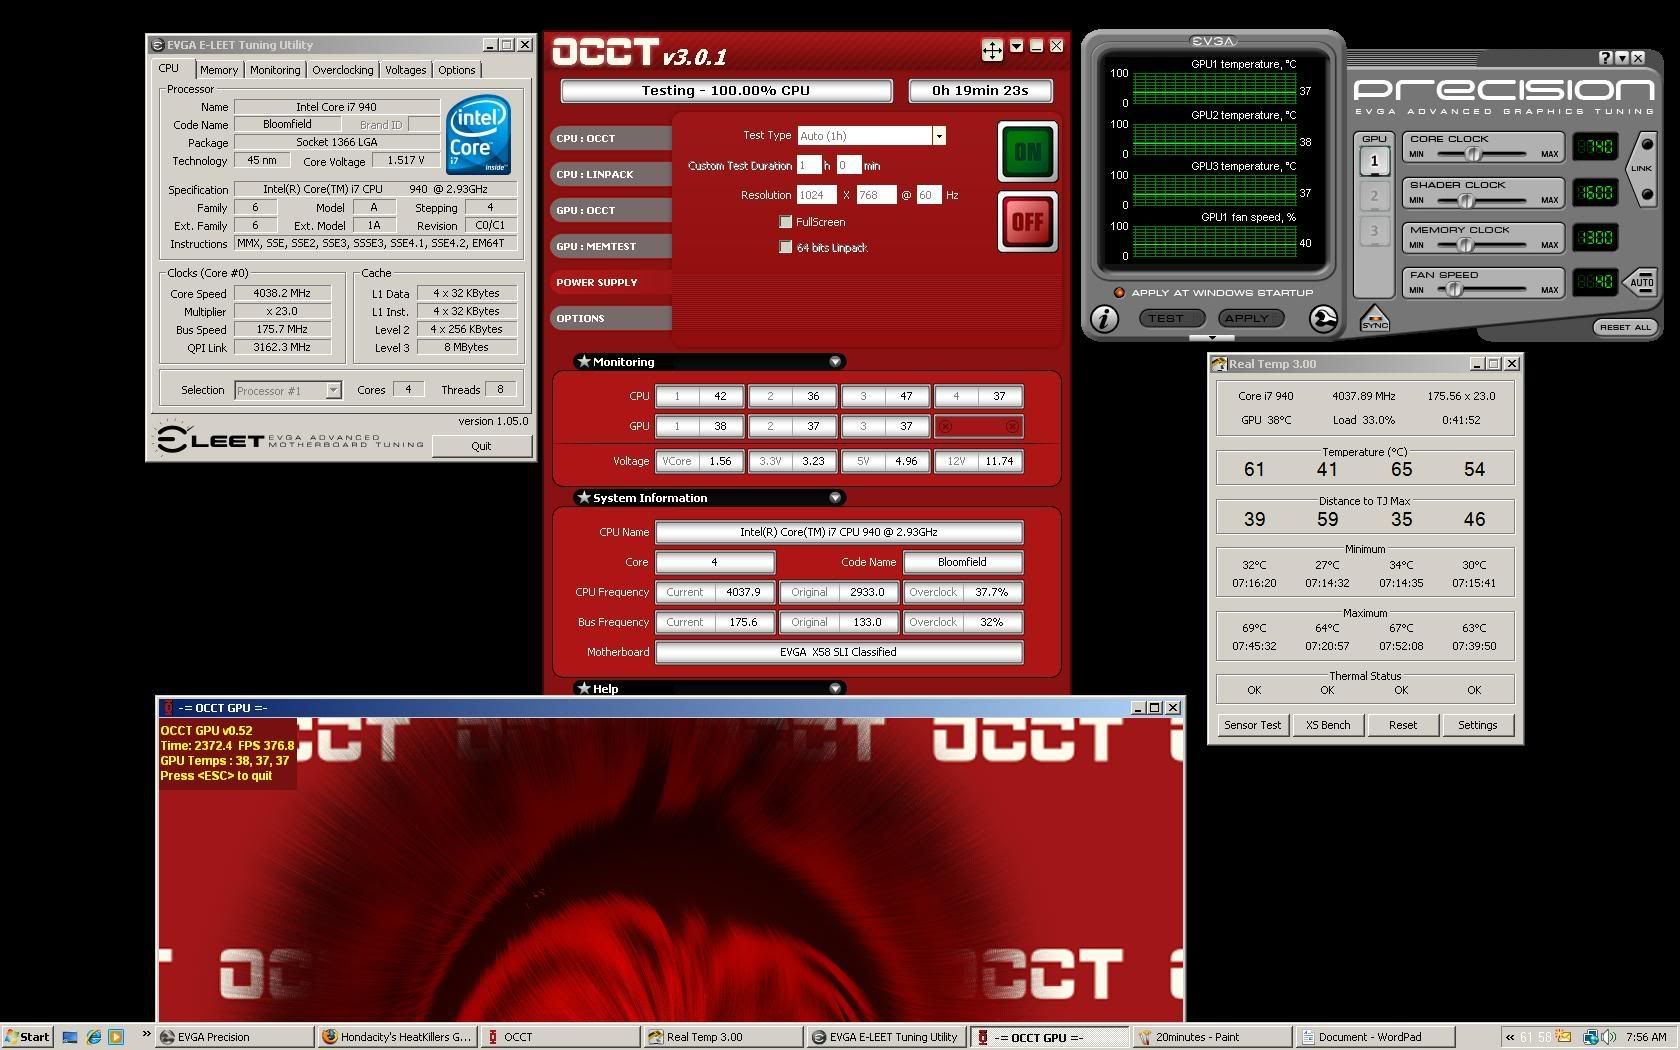Select GPU 2 in Precision

pos(1374,196)
